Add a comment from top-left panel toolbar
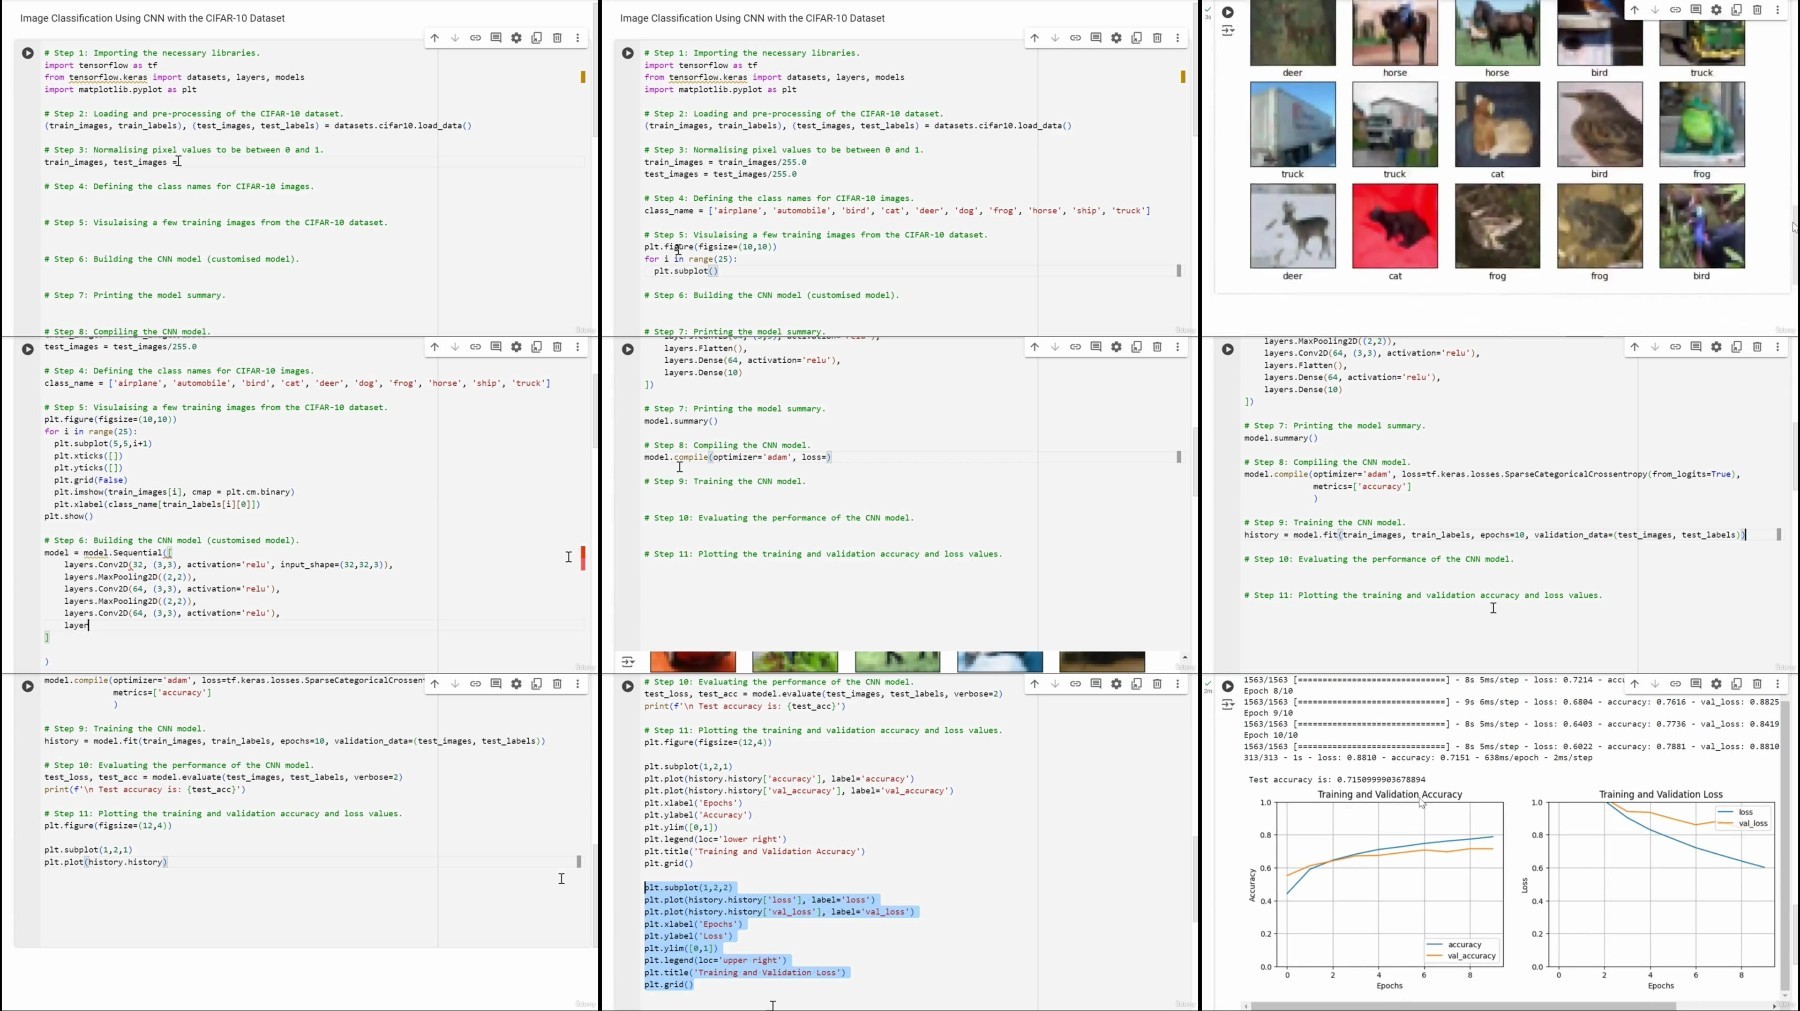This screenshot has height=1011, width=1800. pos(496,38)
